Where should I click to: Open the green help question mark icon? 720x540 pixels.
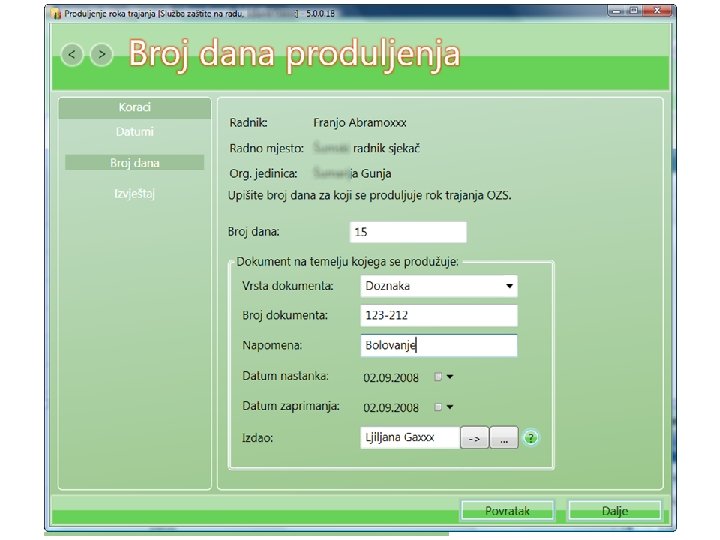tap(531, 438)
